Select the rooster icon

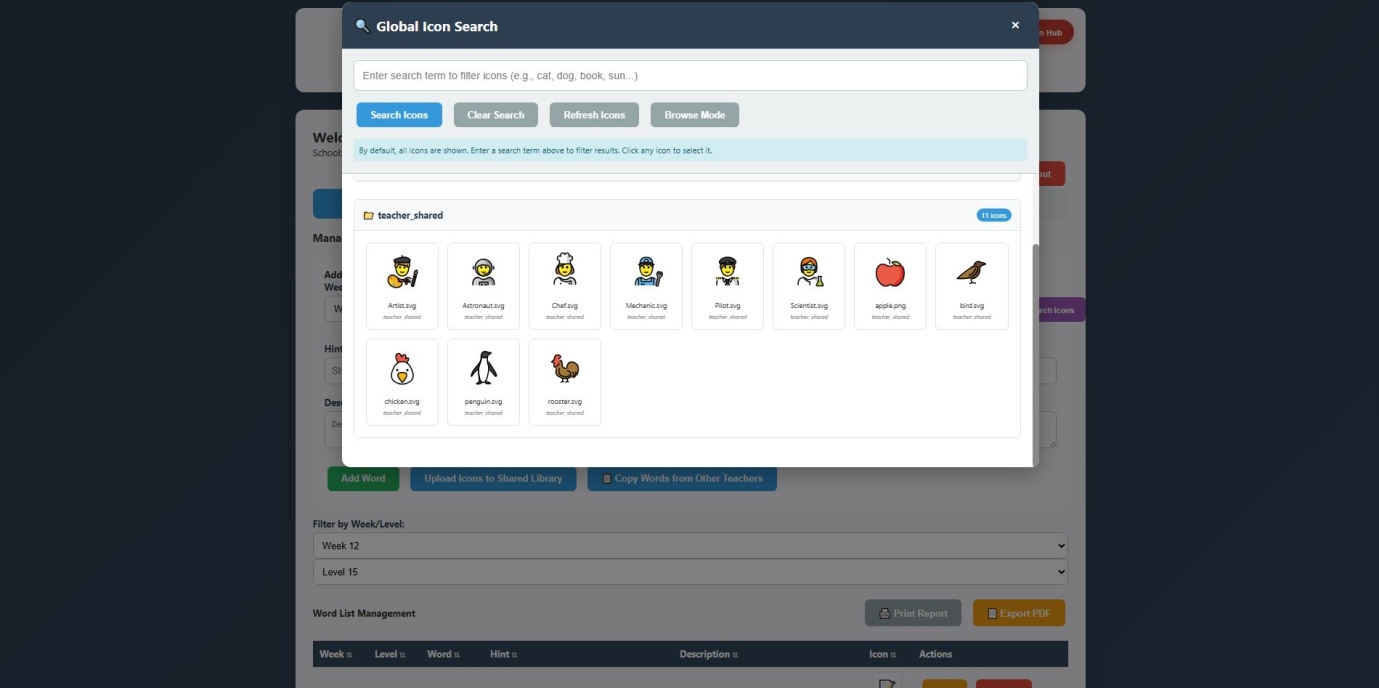pos(565,380)
